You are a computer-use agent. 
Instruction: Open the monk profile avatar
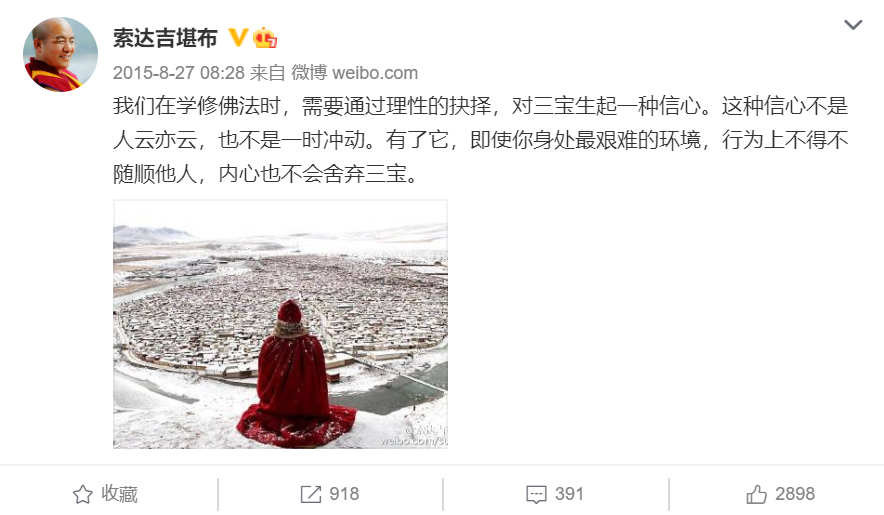60,54
